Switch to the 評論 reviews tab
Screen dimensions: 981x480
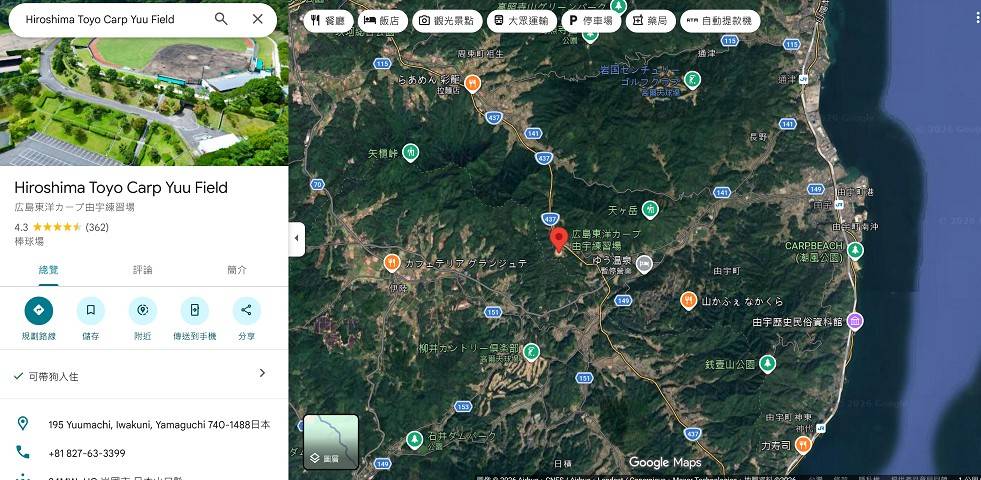point(143,270)
